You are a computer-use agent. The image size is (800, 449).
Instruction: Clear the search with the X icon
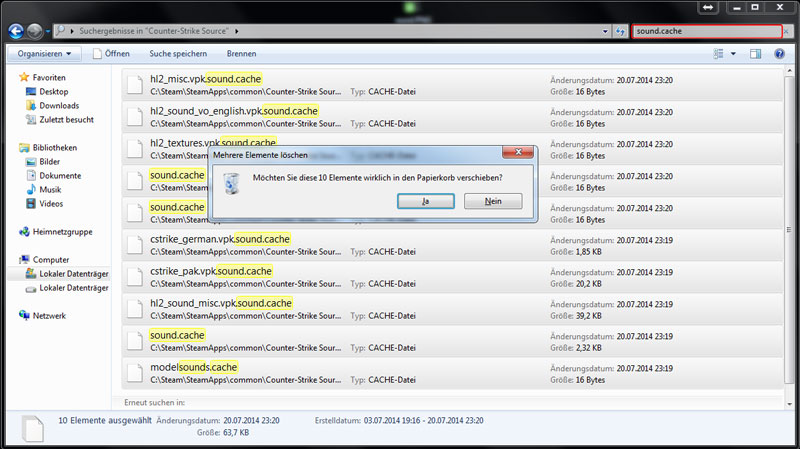(x=786, y=31)
